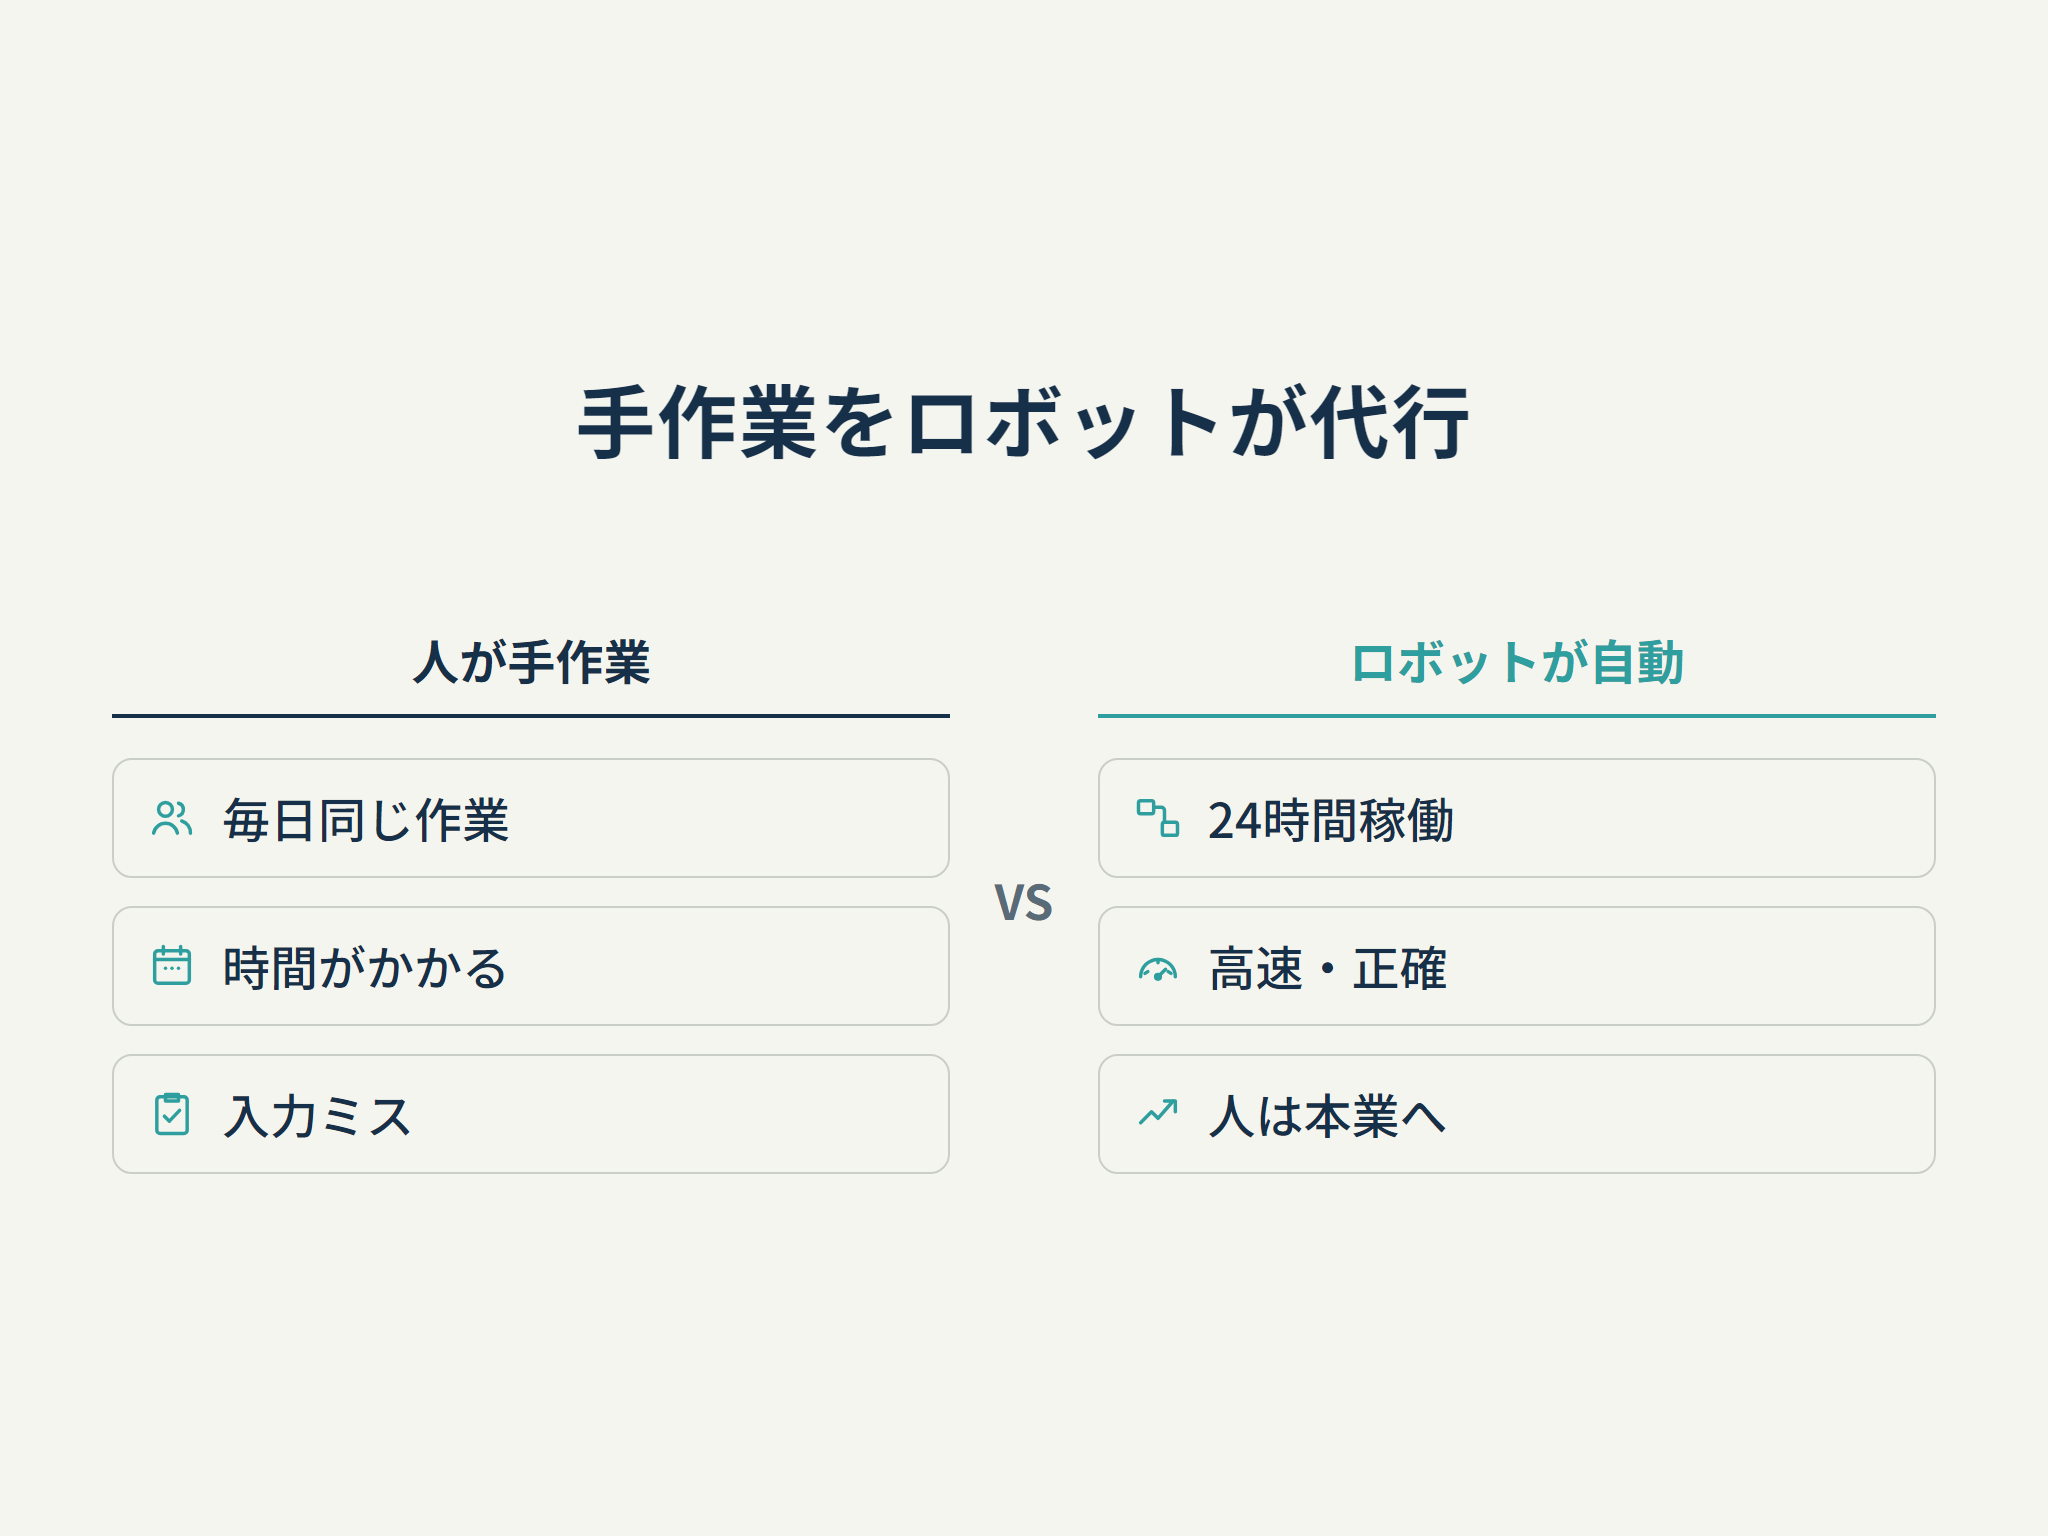
Task: Click the people icon beside 毎日同じ作業
Action: (172, 819)
